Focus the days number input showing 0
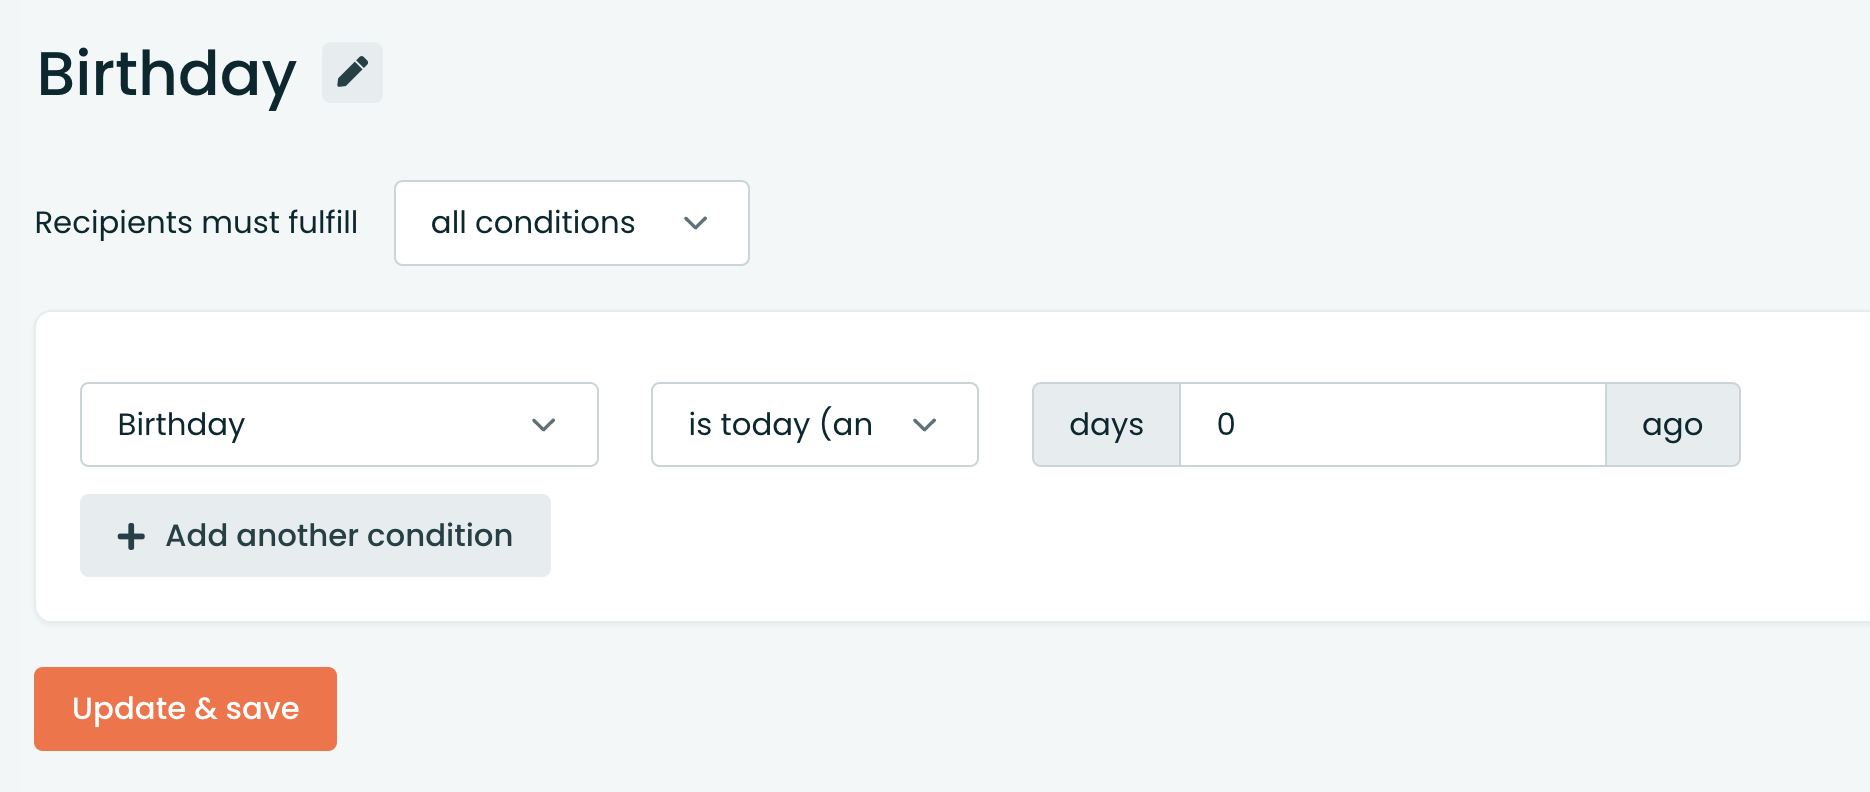Image resolution: width=1870 pixels, height=792 pixels. (1393, 424)
